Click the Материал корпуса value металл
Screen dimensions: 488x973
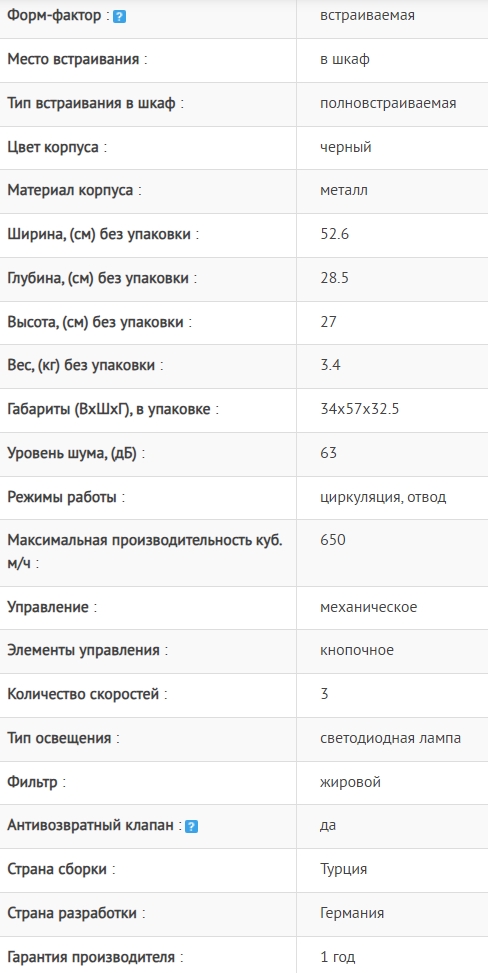pos(344,190)
